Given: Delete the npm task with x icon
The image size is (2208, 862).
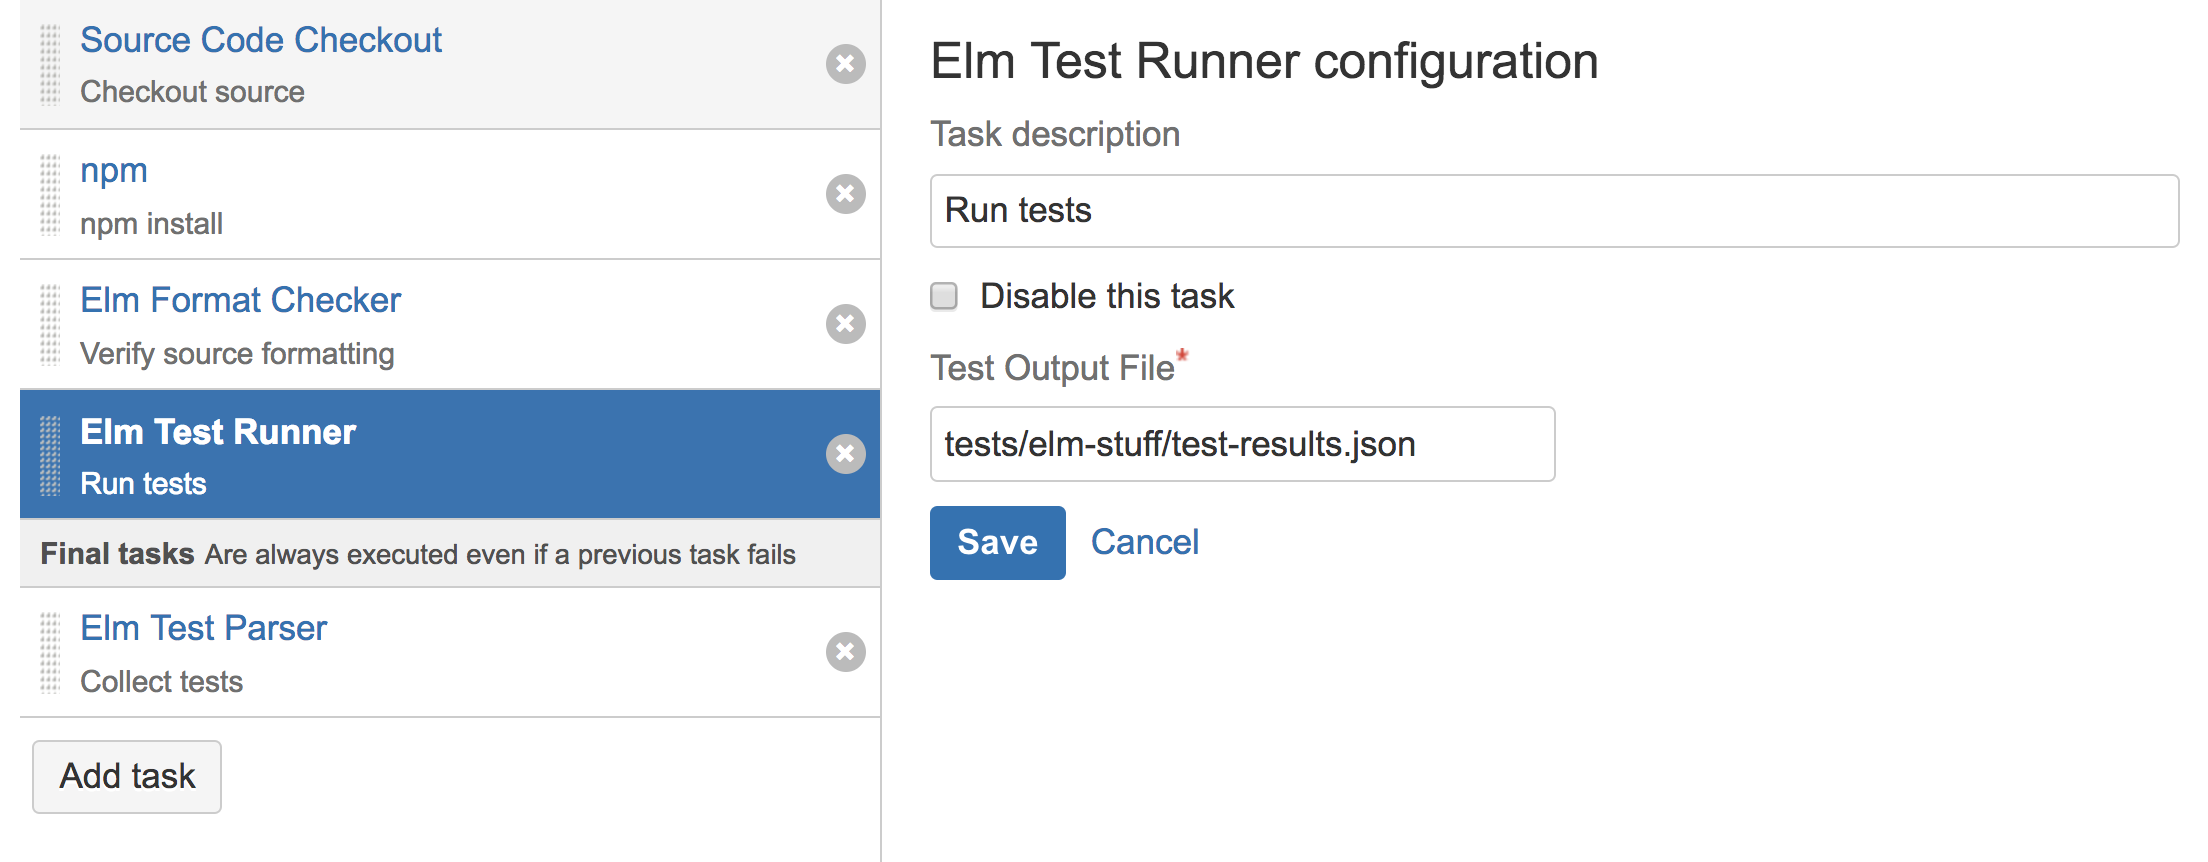Looking at the screenshot, I should point(845,194).
